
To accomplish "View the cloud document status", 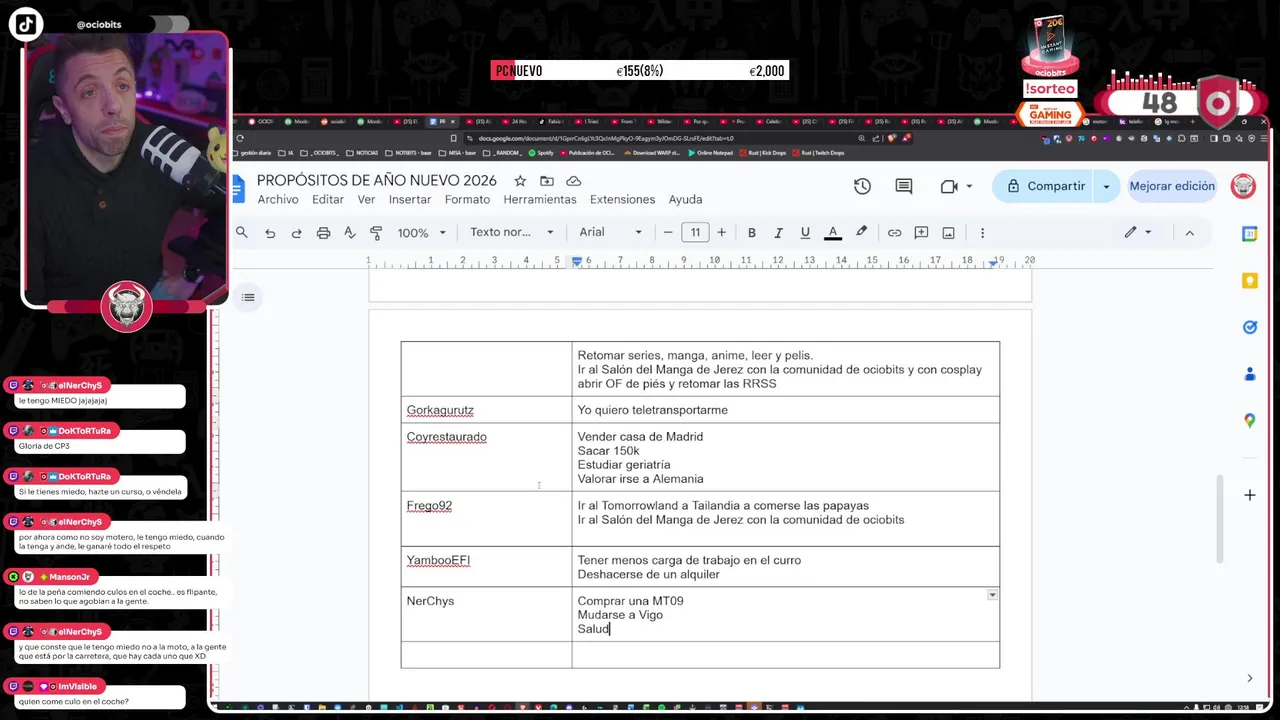I will 574,181.
